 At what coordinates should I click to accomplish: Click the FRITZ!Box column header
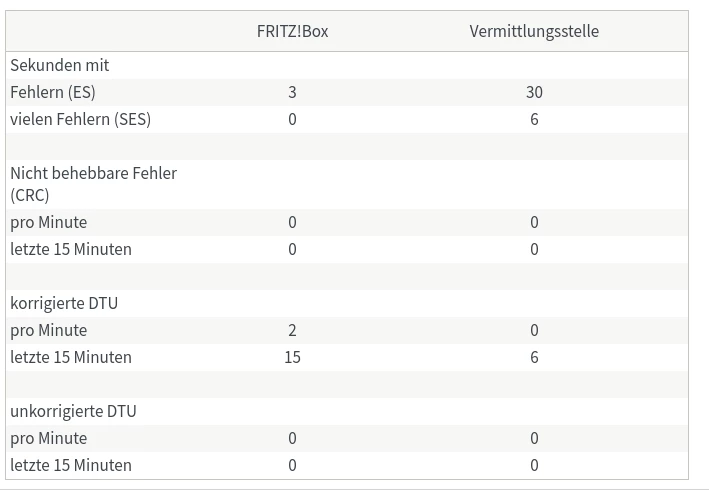click(x=292, y=31)
